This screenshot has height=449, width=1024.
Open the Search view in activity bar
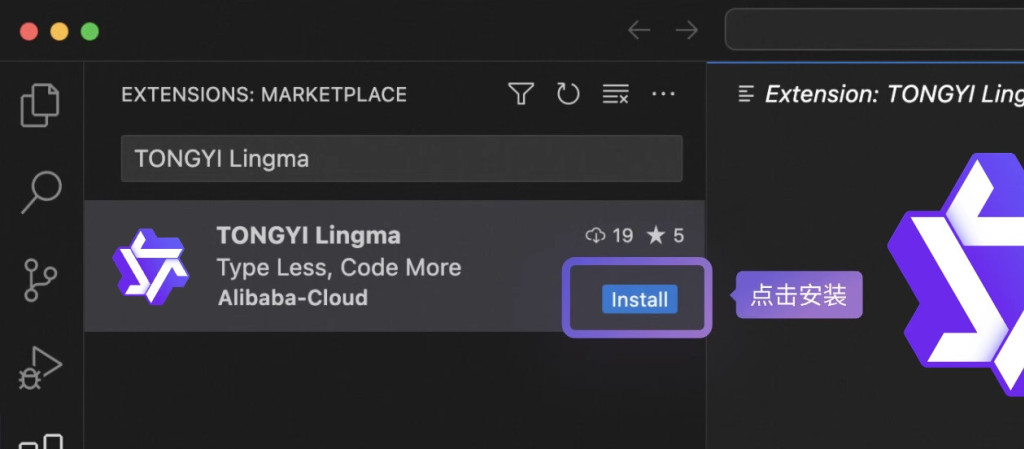pyautogui.click(x=41, y=191)
